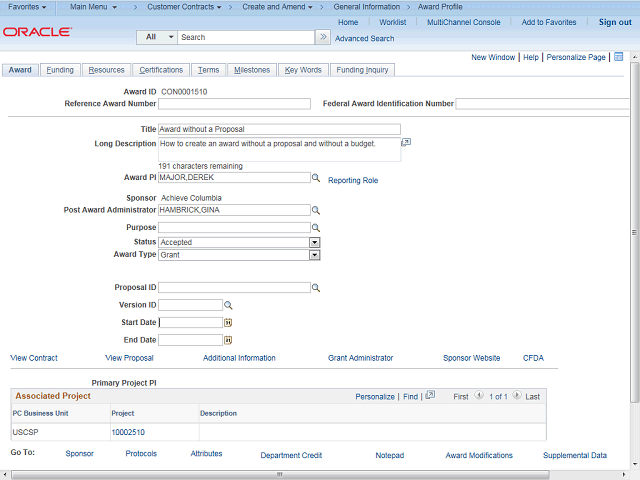This screenshot has height=480, width=640.
Task: Switch to the Funding Inquiry tab
Action: (x=363, y=70)
